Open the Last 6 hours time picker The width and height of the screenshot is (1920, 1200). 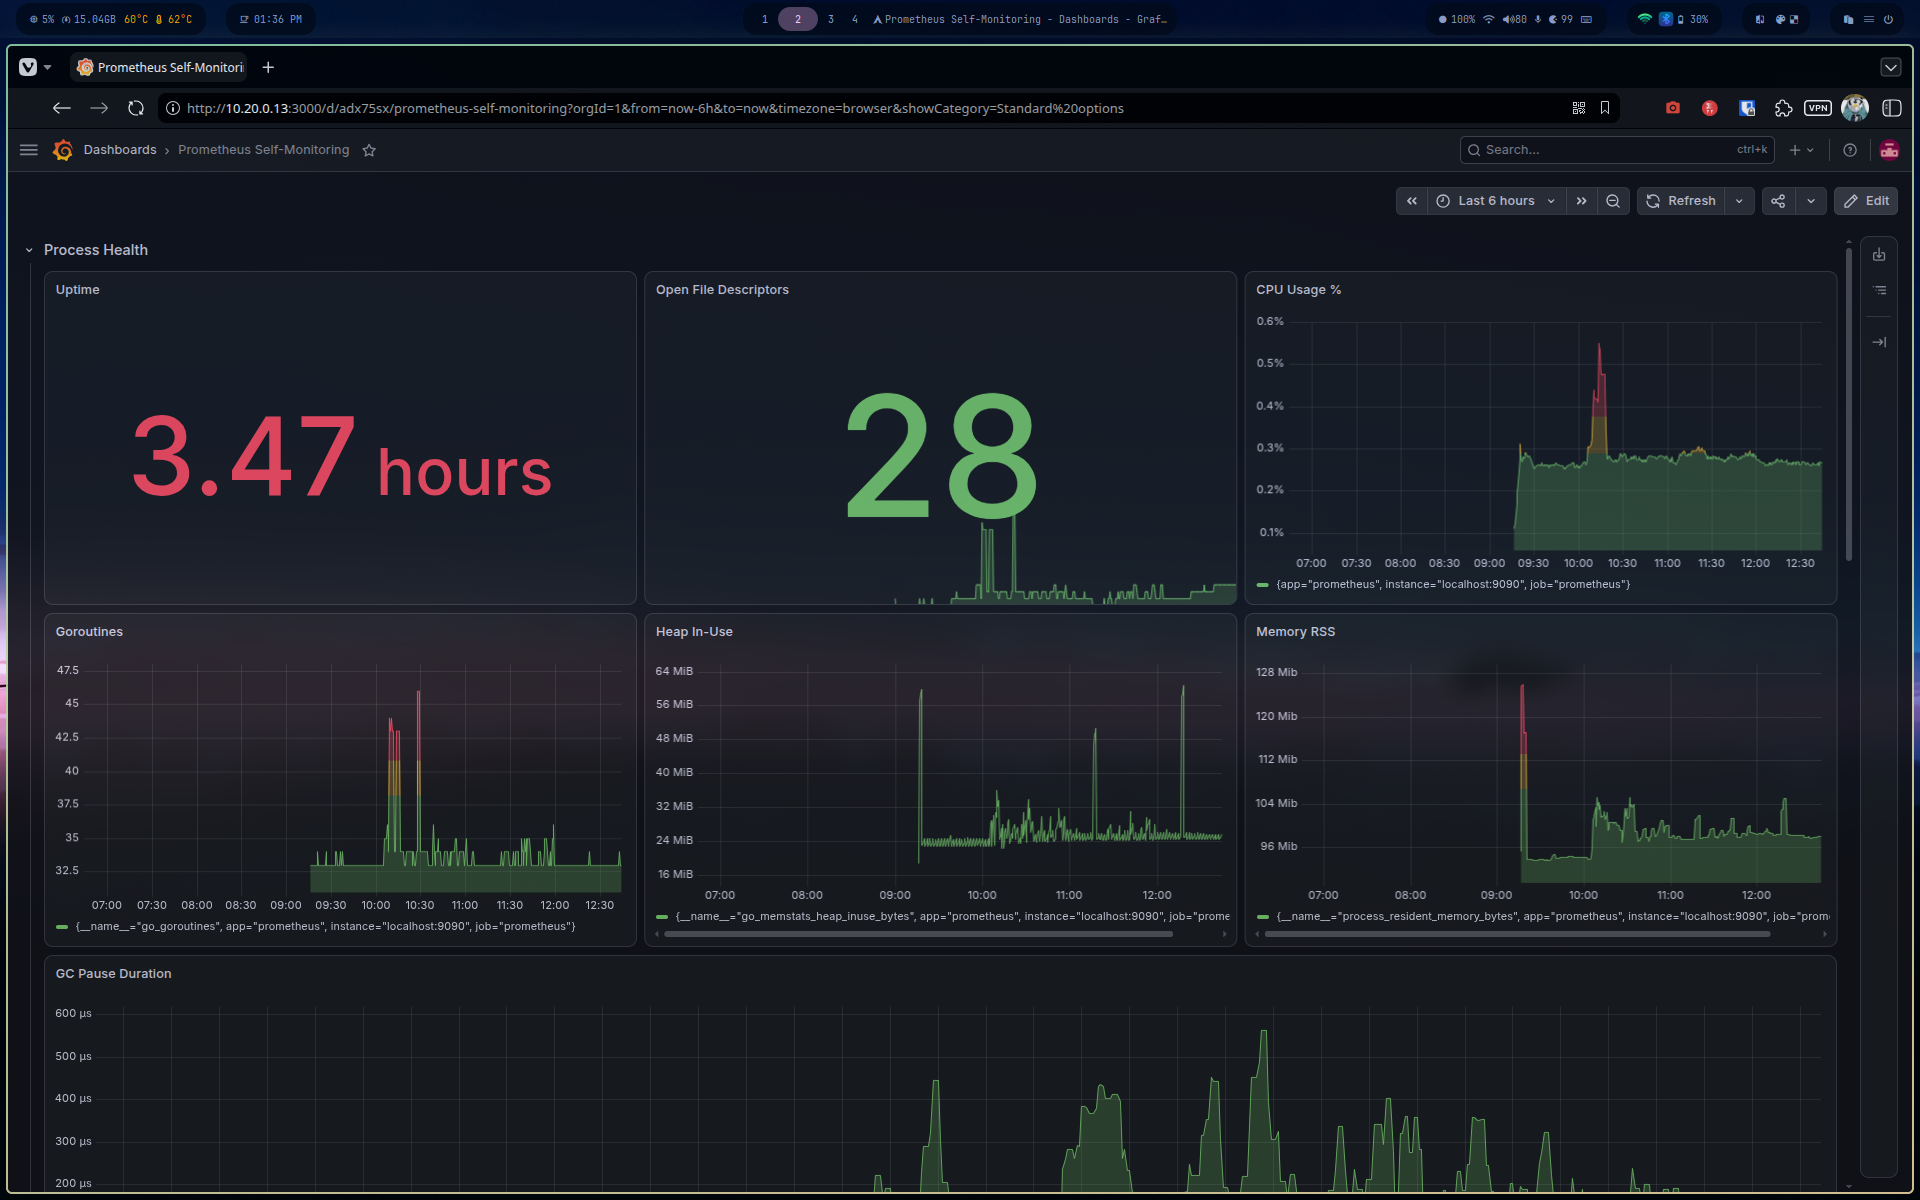1496,201
